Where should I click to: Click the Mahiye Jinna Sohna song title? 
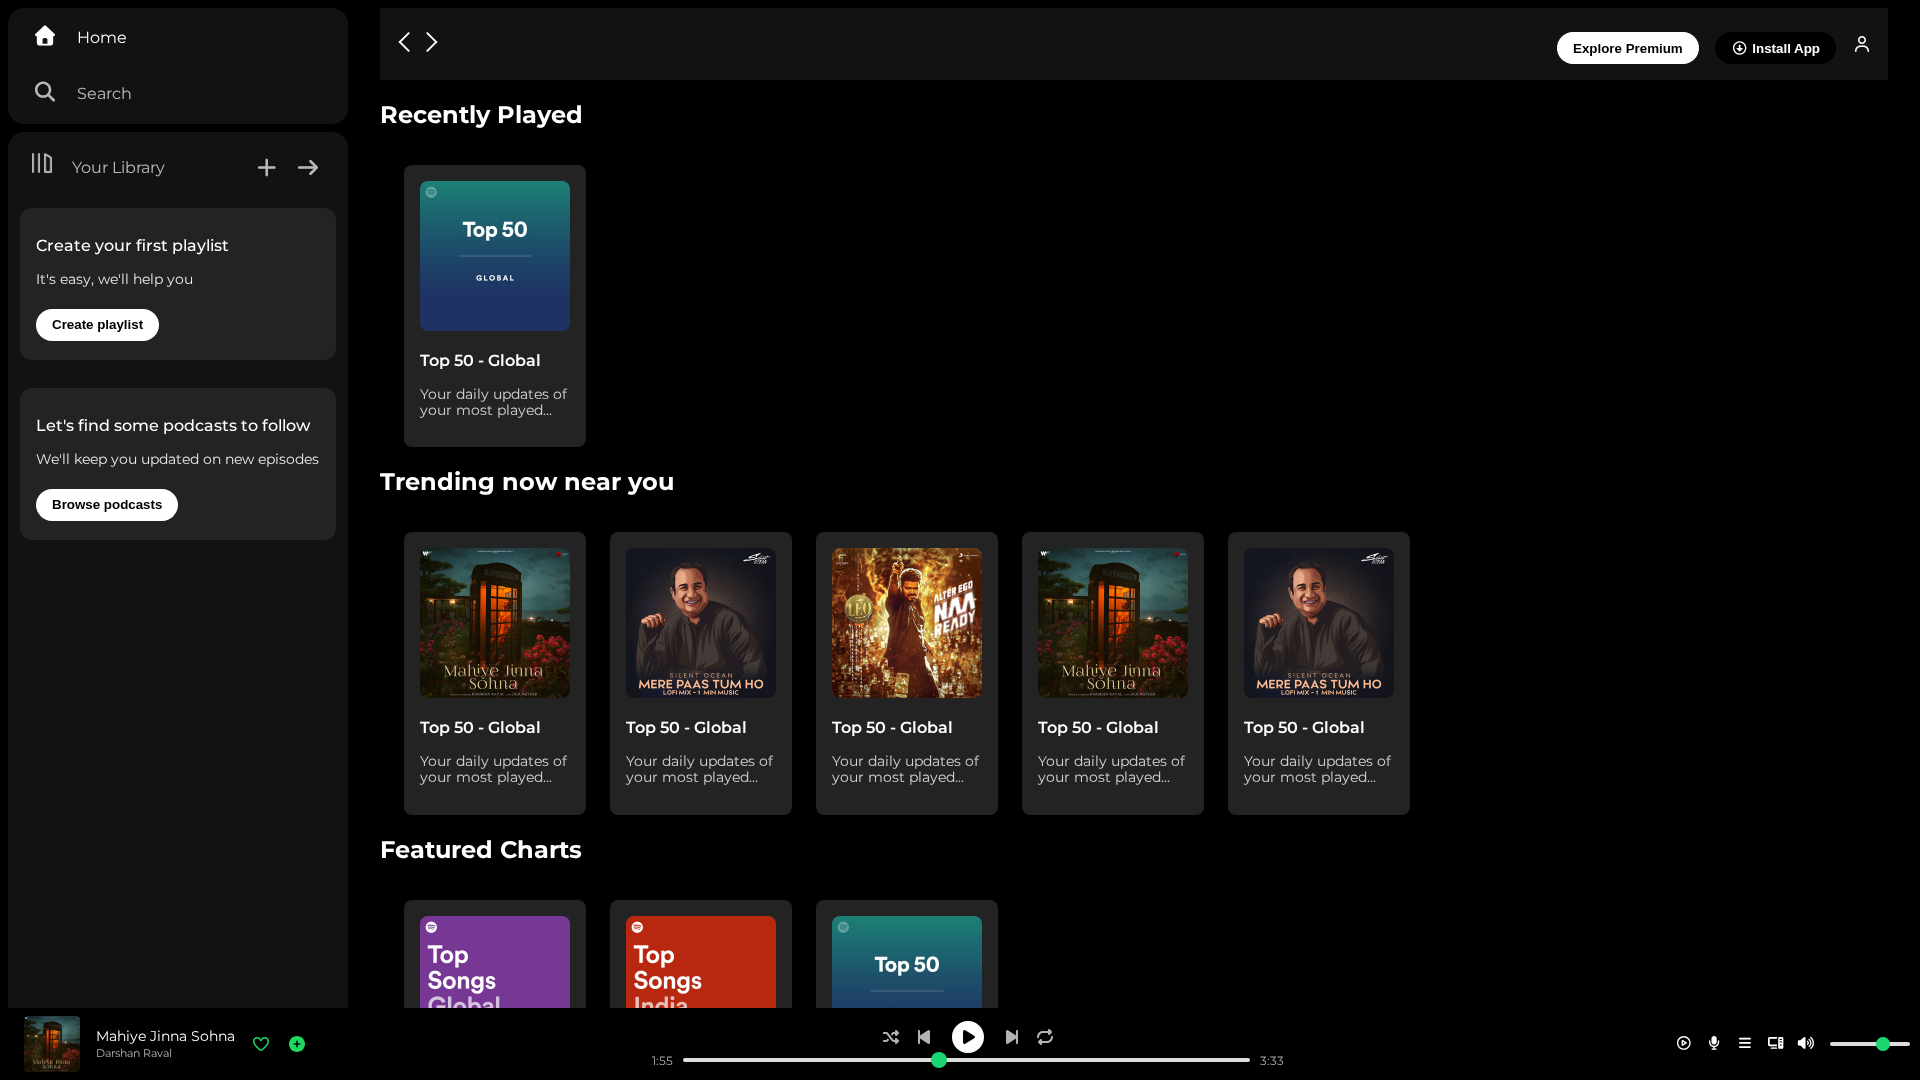pos(165,1036)
